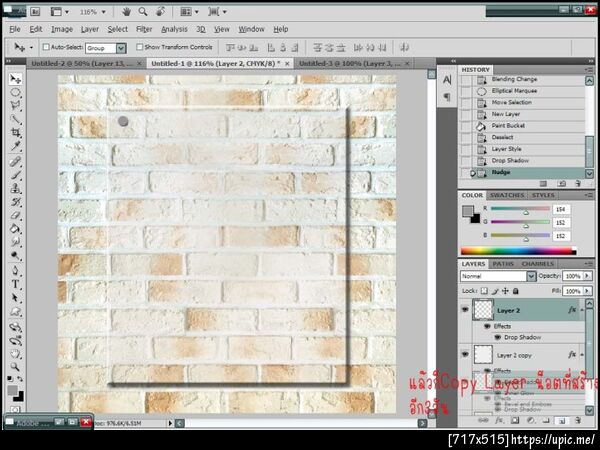The height and width of the screenshot is (450, 600).
Task: Enable Show Transform Controls checkbox
Action: tap(140, 47)
